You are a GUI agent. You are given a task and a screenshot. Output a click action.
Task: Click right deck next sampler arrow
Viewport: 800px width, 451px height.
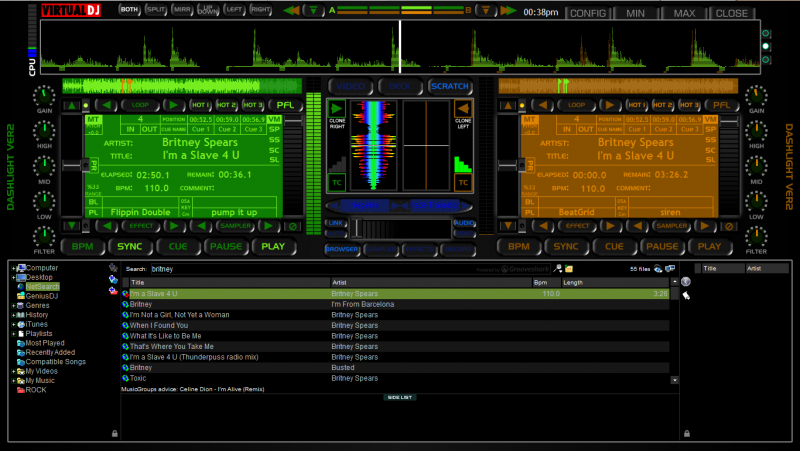pyautogui.click(x=705, y=226)
